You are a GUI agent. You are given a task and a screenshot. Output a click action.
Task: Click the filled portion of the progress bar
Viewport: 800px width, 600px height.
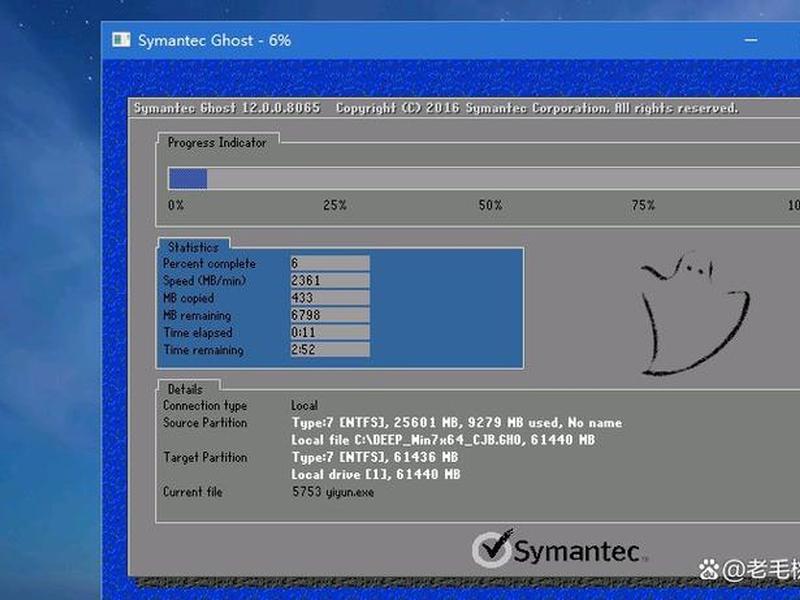click(188, 179)
